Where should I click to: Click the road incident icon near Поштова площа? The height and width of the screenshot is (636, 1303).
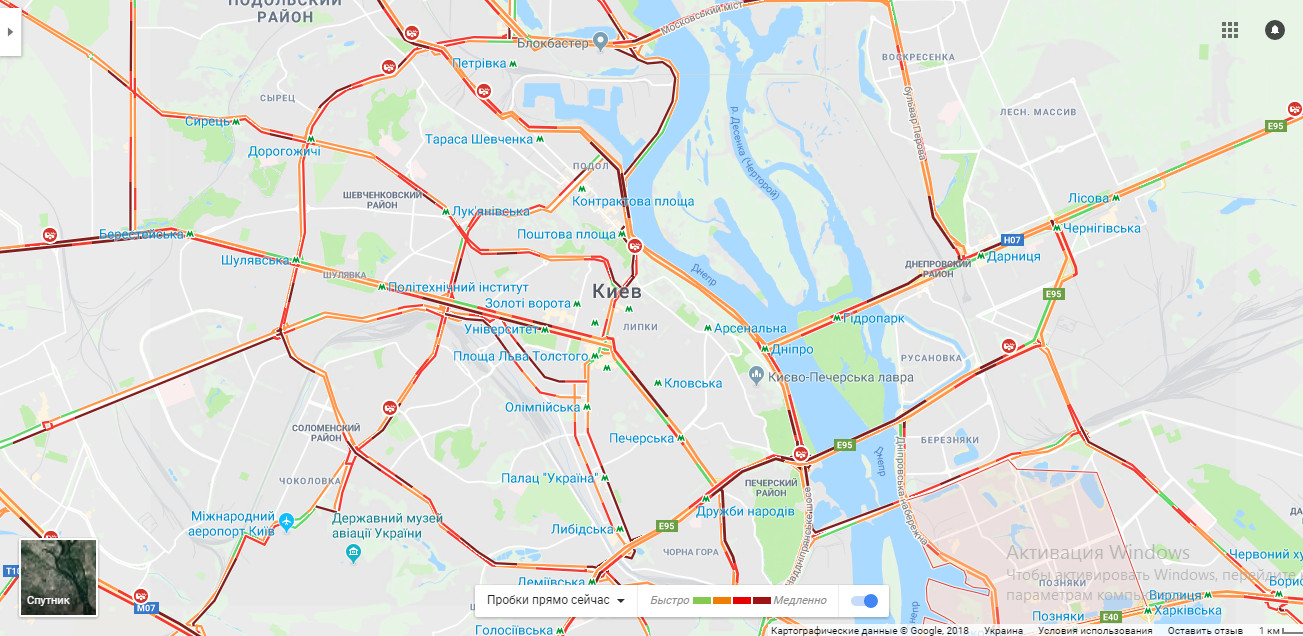[634, 246]
